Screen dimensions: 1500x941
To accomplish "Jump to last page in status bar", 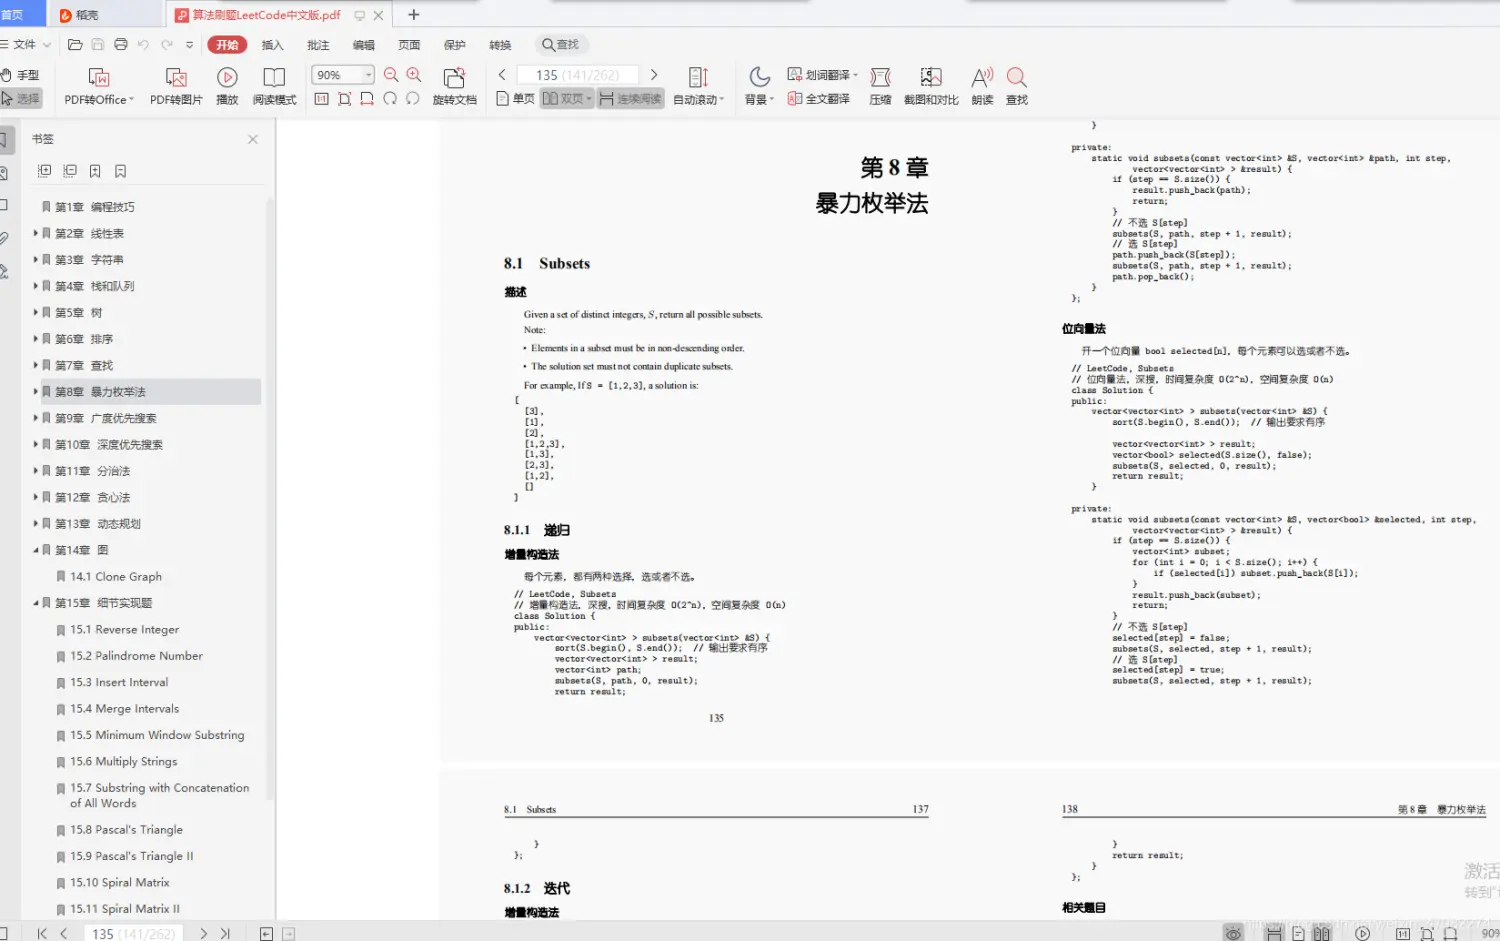I will pyautogui.click(x=225, y=933).
